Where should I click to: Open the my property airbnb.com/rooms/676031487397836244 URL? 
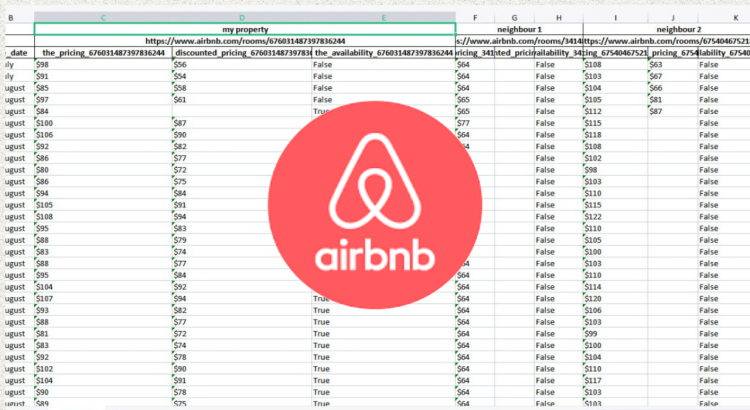(245, 41)
